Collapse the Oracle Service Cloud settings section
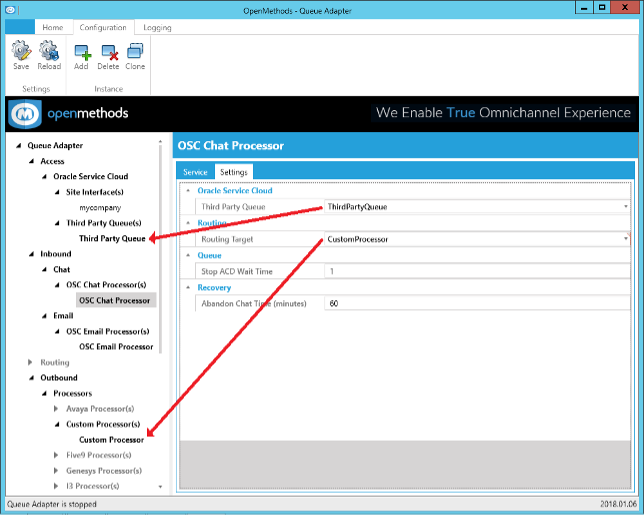Image resolution: width=644 pixels, height=516 pixels. tap(189, 190)
